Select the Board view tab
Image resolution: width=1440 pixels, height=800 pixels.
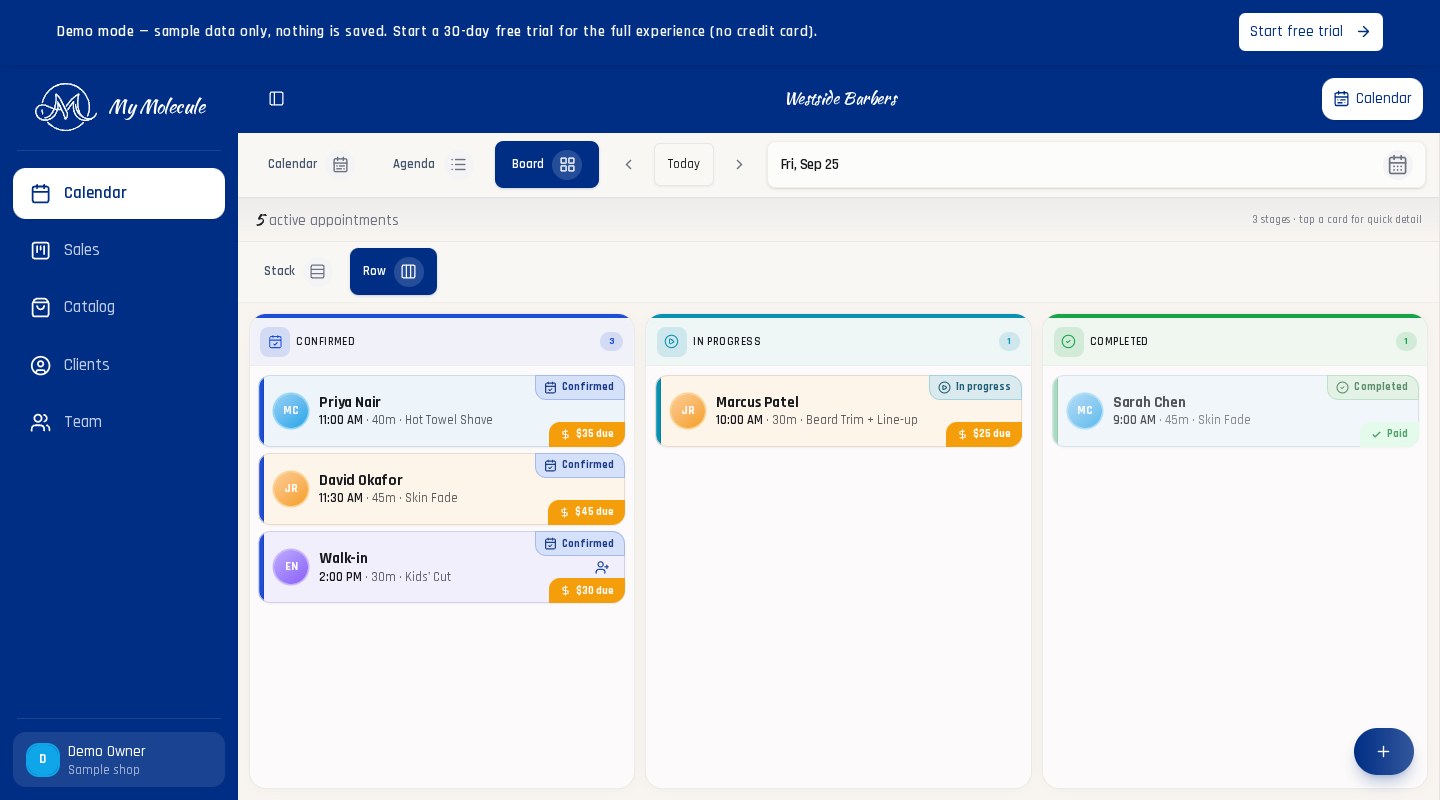pyautogui.click(x=547, y=165)
